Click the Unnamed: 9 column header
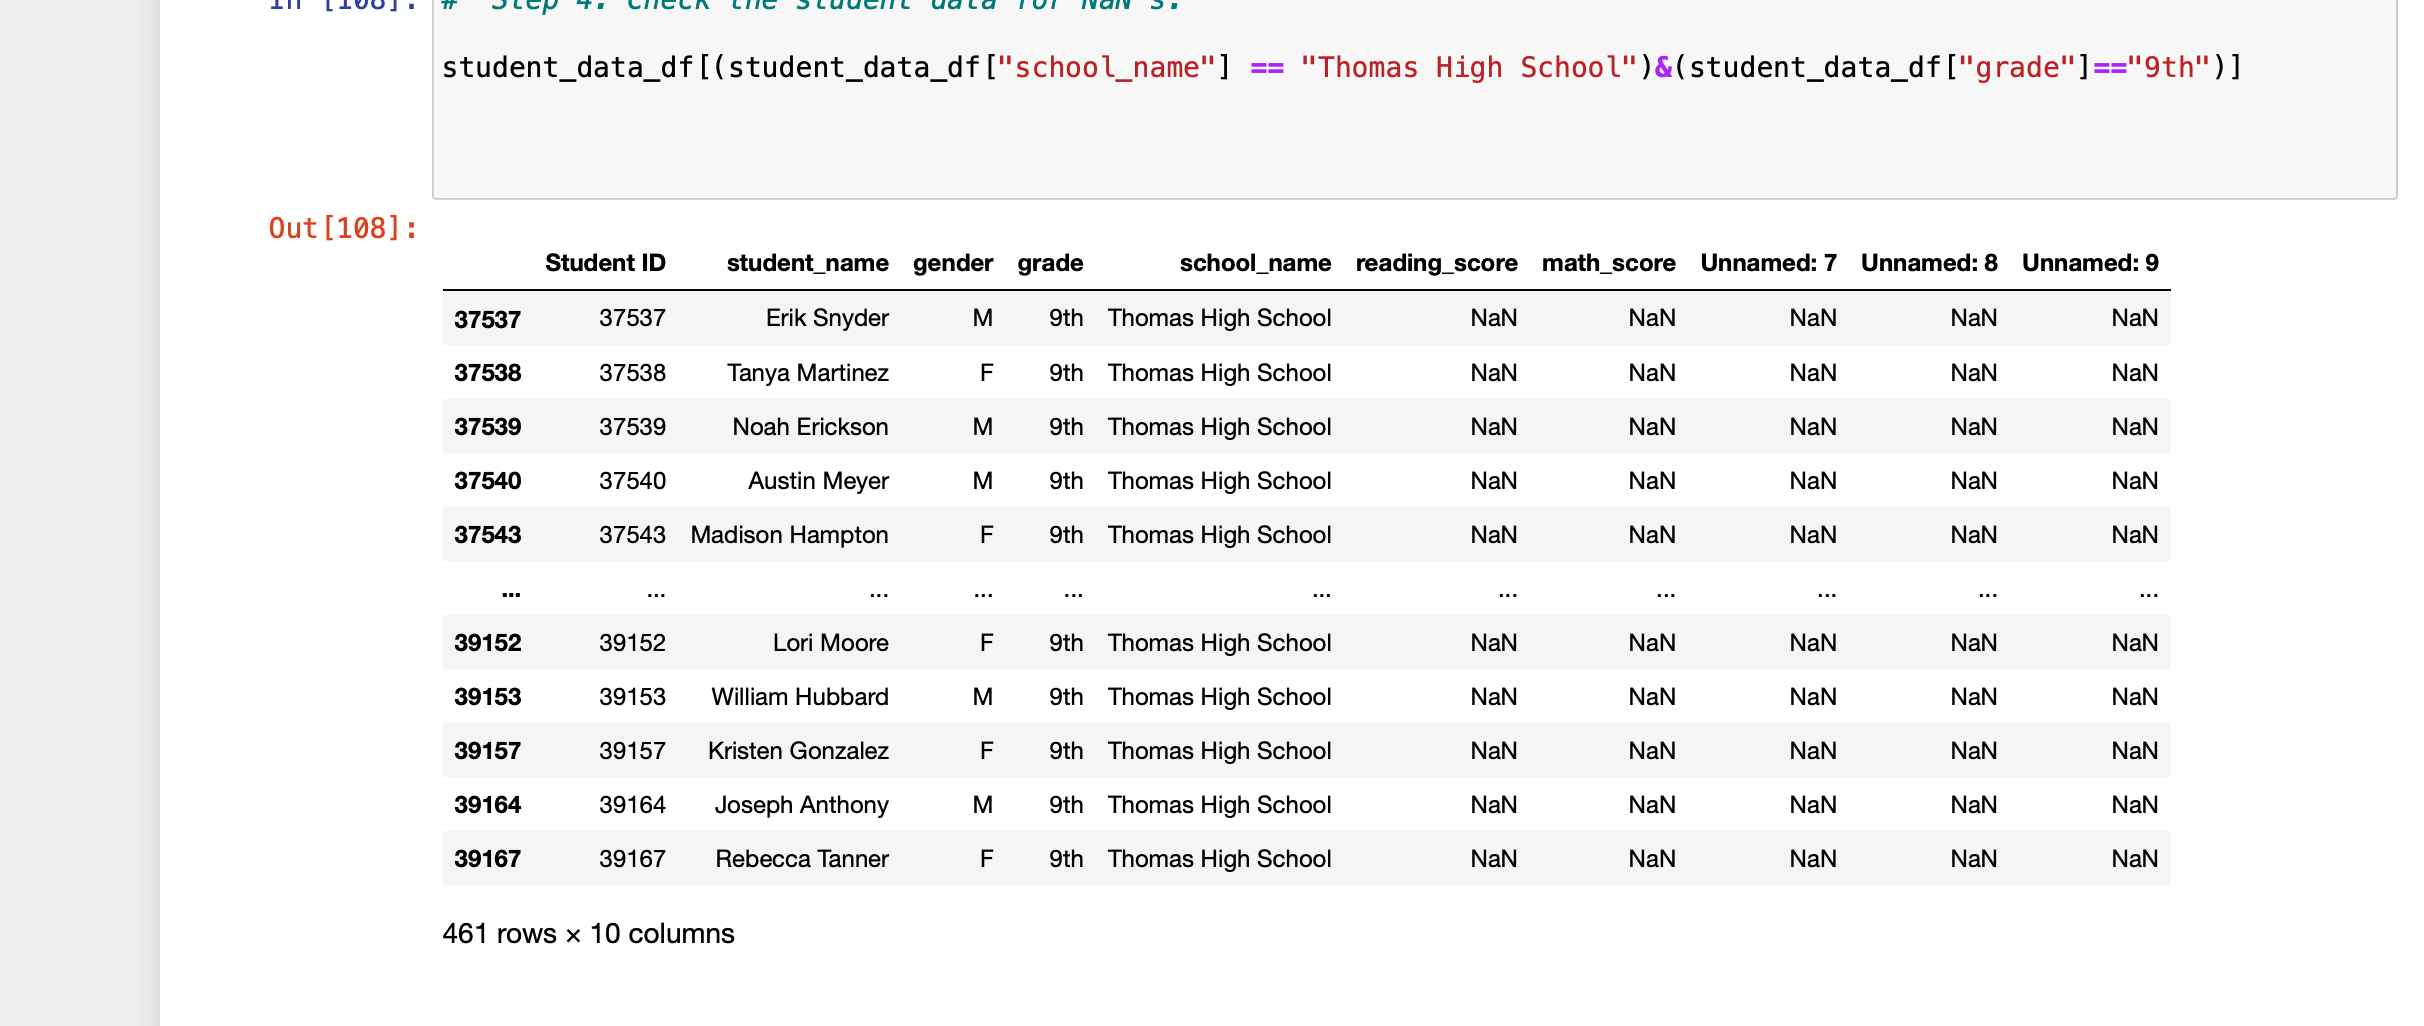Viewport: 2424px width, 1026px height. (2090, 263)
